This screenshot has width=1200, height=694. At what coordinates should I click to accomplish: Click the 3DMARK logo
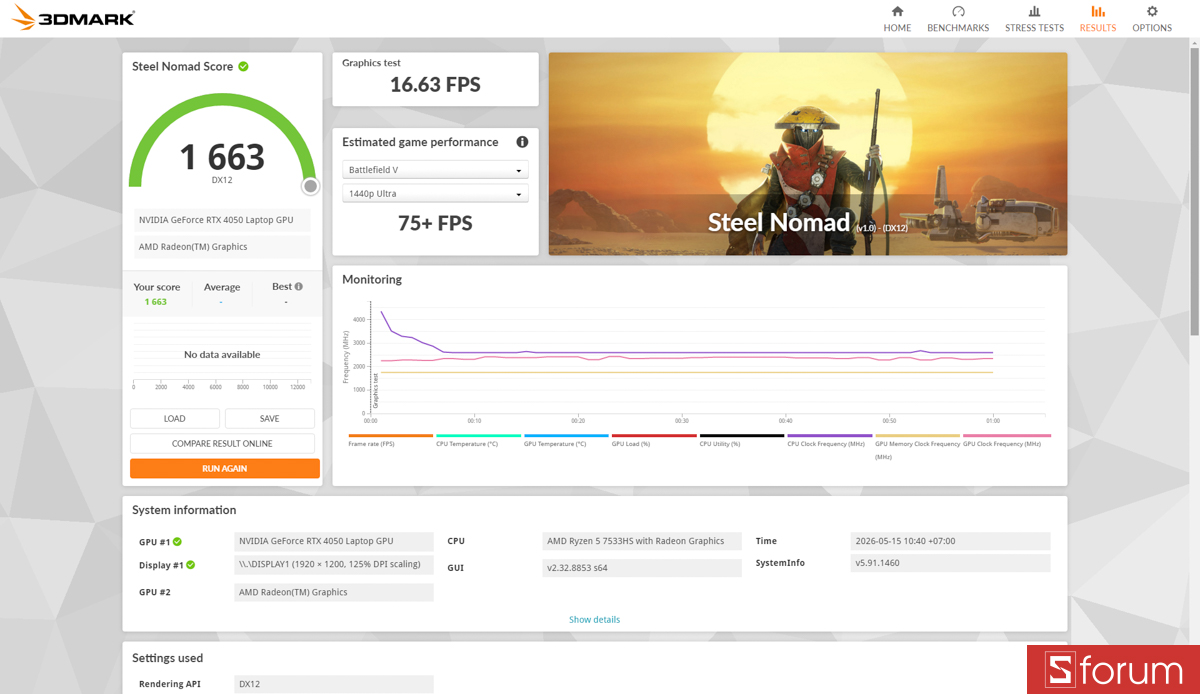click(75, 18)
